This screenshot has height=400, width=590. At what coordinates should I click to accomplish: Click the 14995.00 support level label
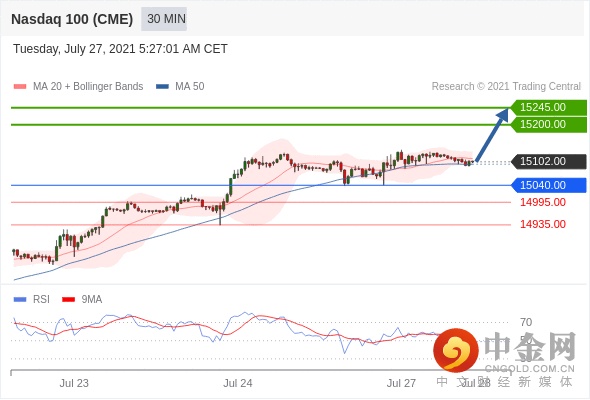[543, 202]
